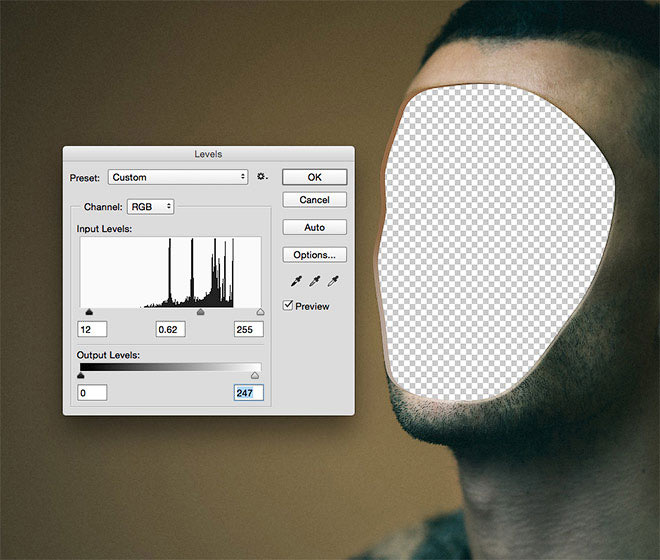Toggle the Preview checkbox
This screenshot has height=560, width=660.
click(x=289, y=305)
